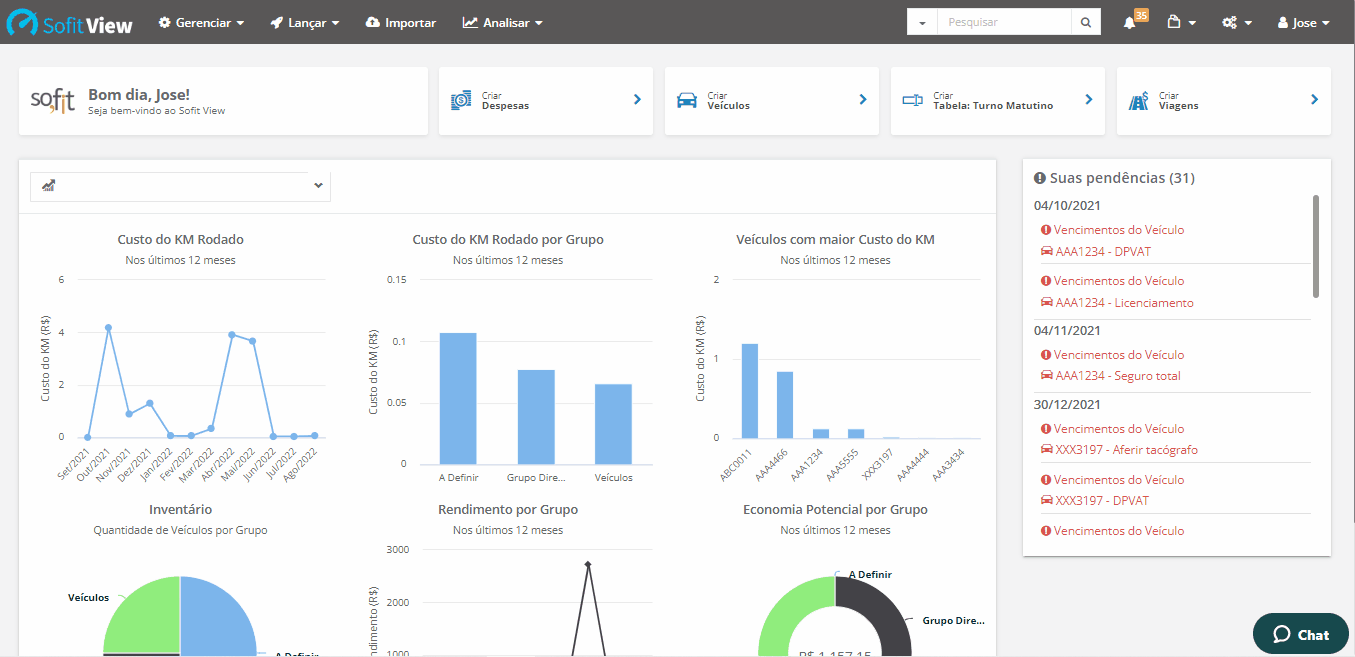The image size is (1355, 657).
Task: Click the Veículos com maior Custo do KM title
Action: tap(835, 240)
